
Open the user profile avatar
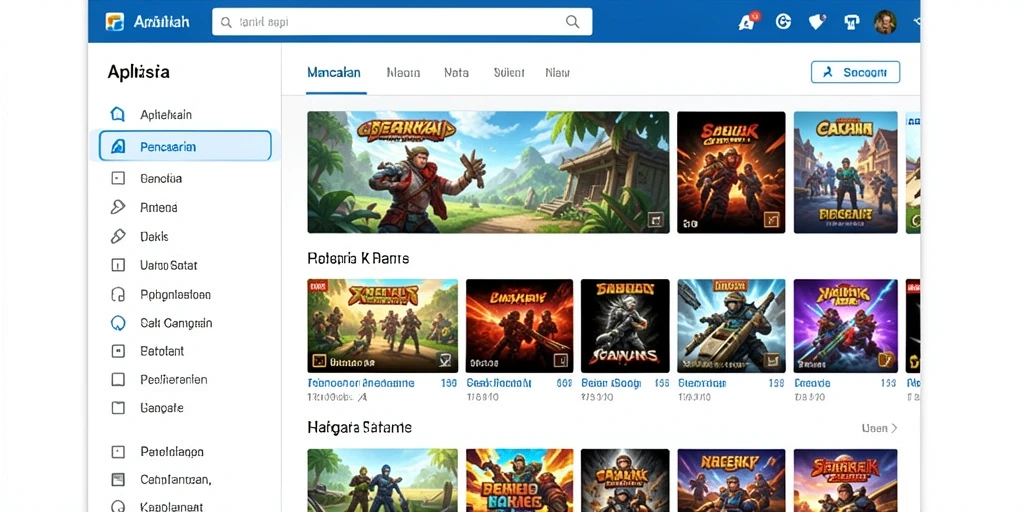coord(886,22)
